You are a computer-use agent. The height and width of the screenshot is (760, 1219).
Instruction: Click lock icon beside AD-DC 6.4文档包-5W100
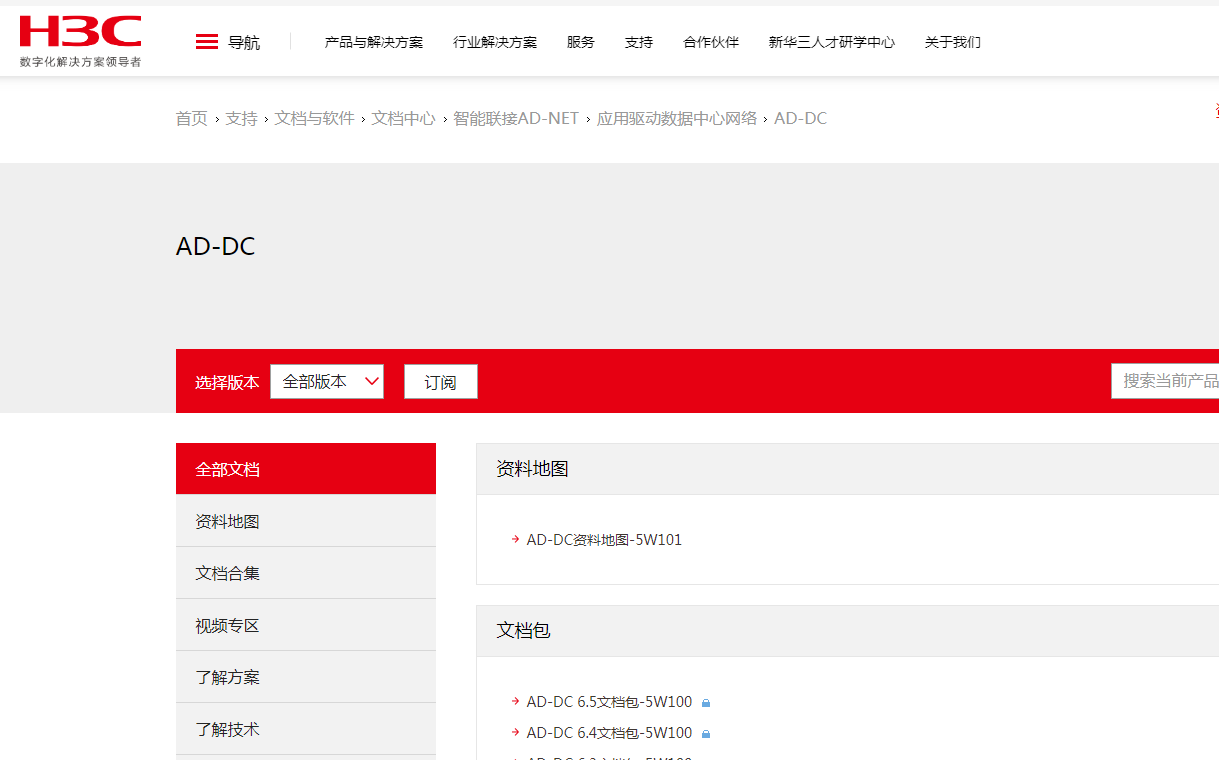[706, 734]
